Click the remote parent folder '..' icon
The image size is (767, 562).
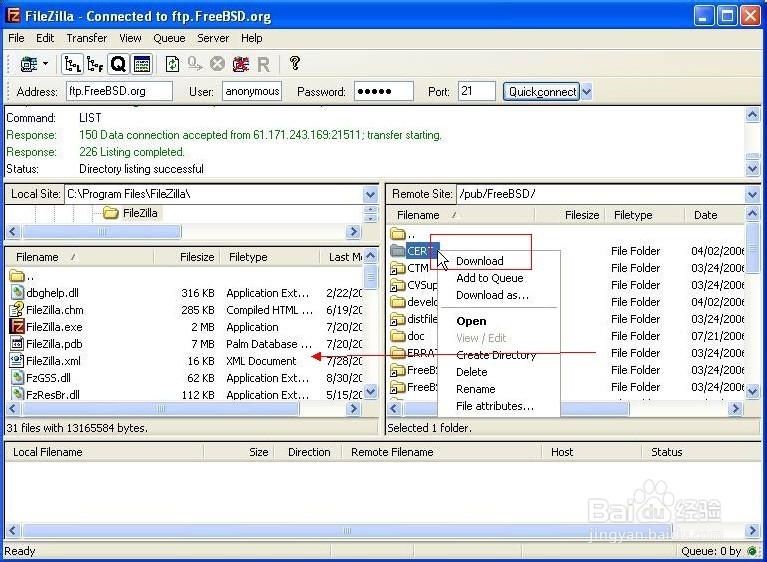398,234
